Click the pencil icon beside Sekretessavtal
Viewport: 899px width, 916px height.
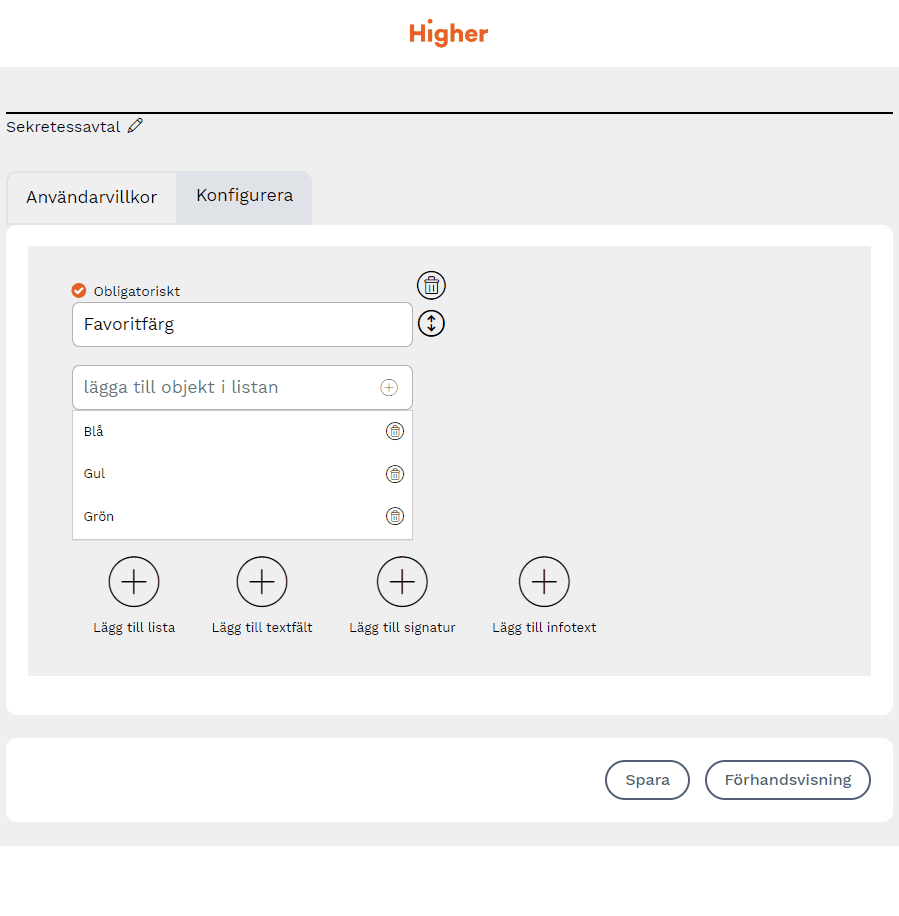pyautogui.click(x=135, y=126)
